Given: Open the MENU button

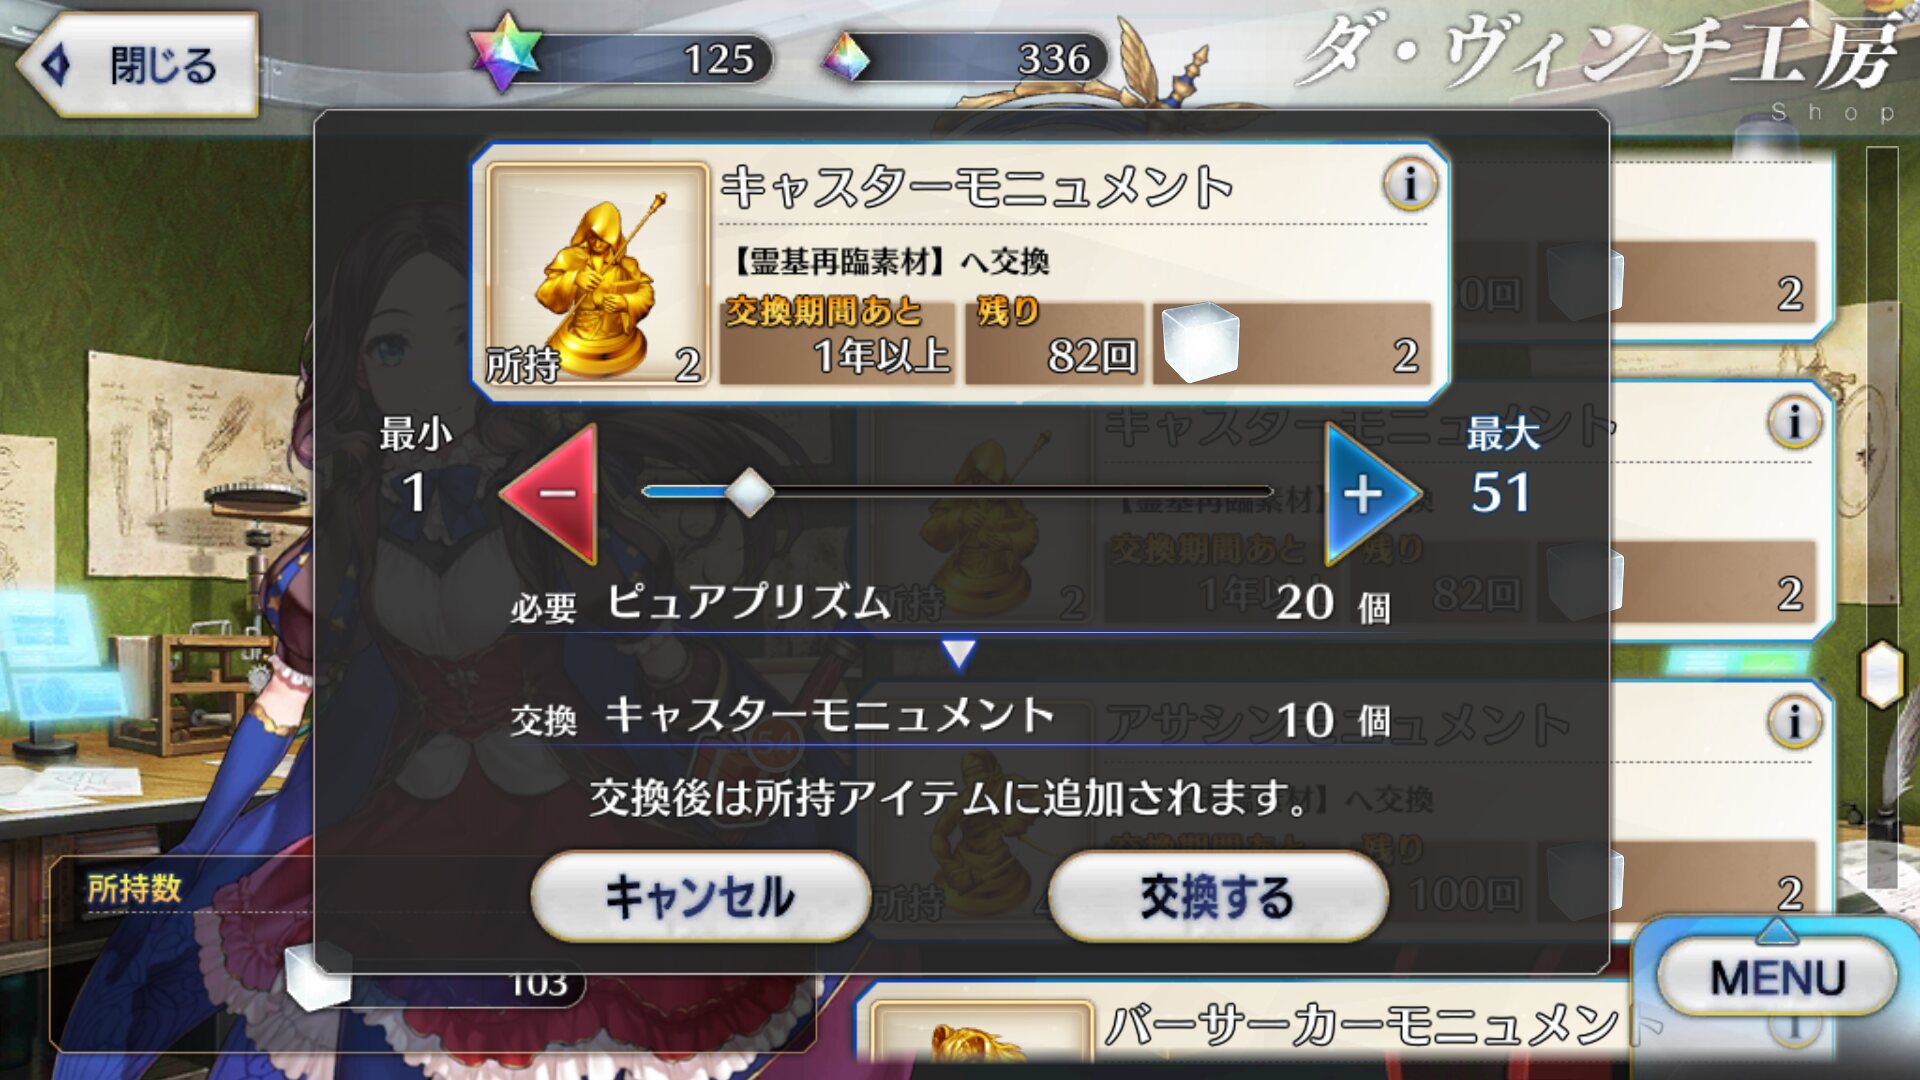Looking at the screenshot, I should 1777,977.
